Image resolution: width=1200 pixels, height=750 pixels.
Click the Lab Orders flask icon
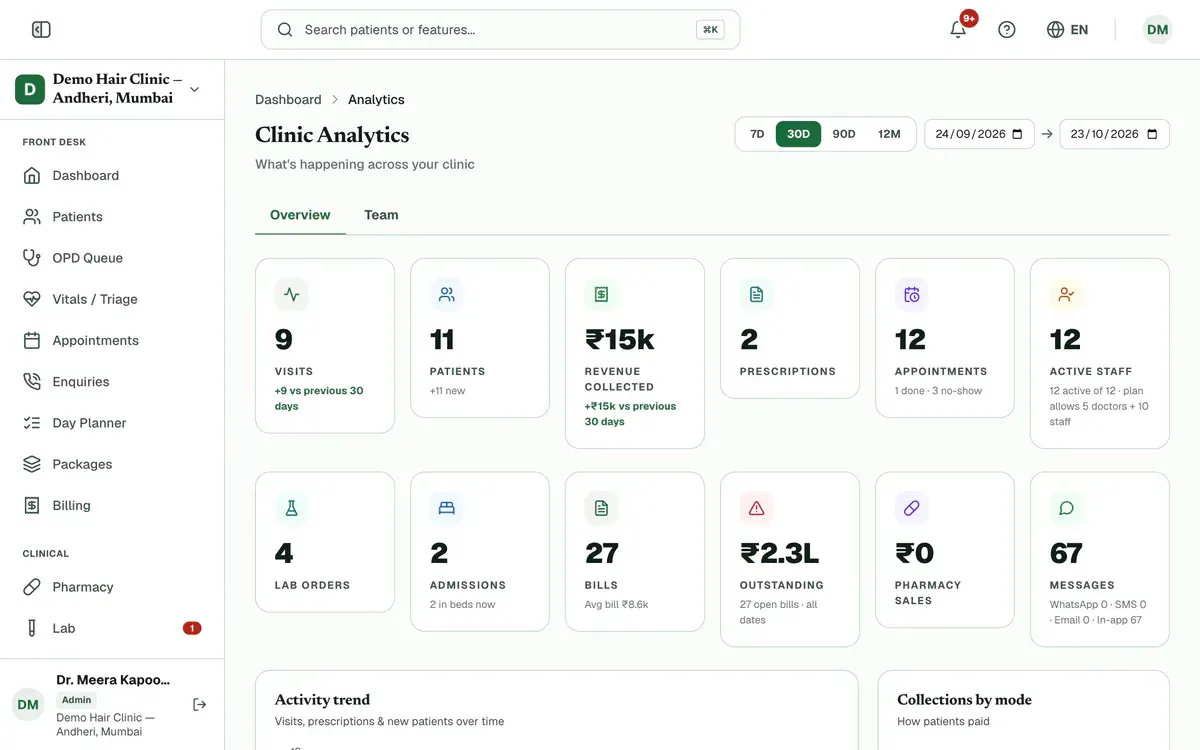291,508
